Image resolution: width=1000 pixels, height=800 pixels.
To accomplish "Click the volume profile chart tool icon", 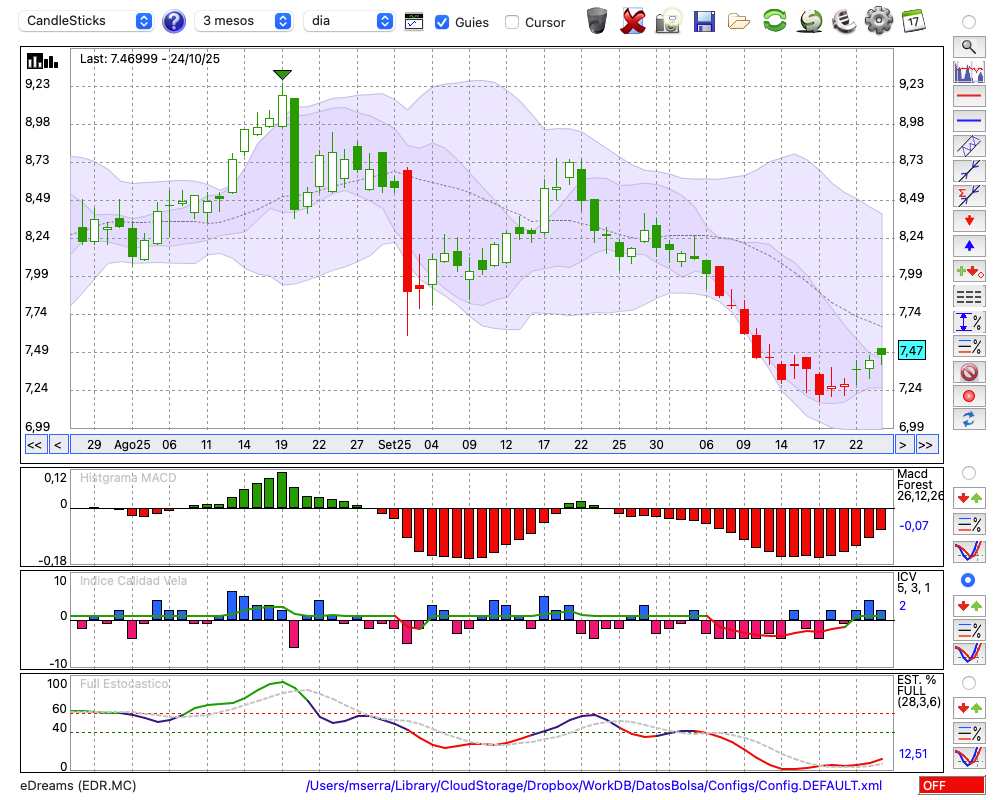I will coord(969,71).
